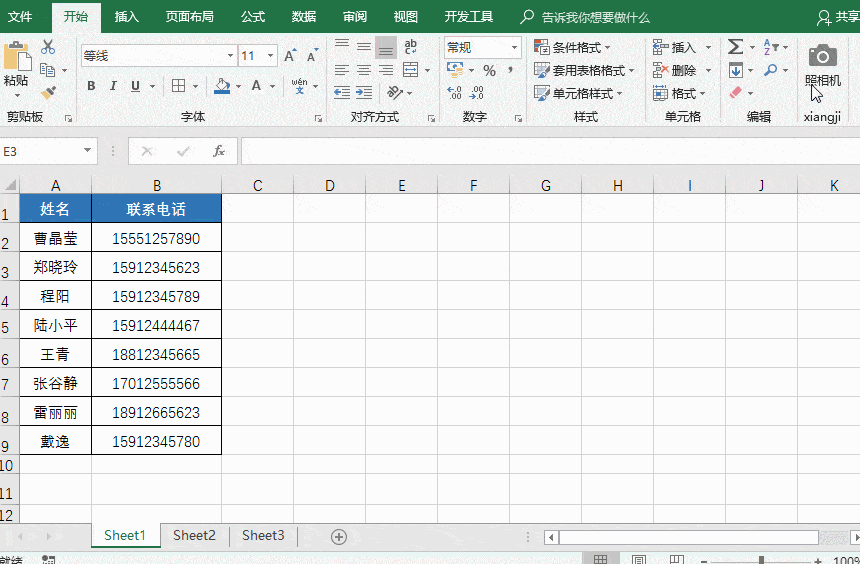Select the Cut scissors icon
Screen dimensions: 860x564
tap(48, 48)
